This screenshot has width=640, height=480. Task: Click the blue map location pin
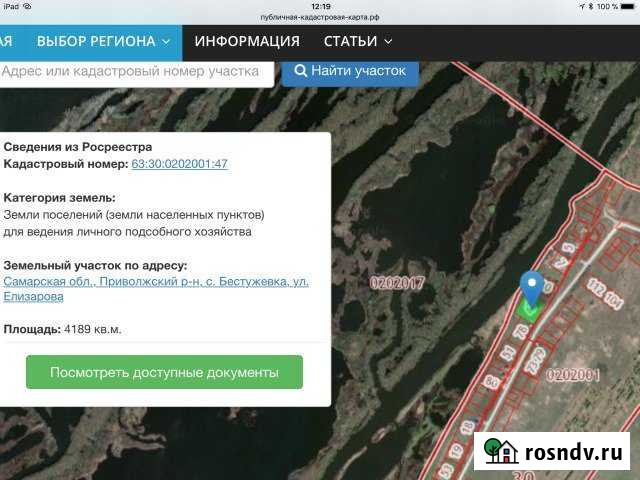click(531, 286)
